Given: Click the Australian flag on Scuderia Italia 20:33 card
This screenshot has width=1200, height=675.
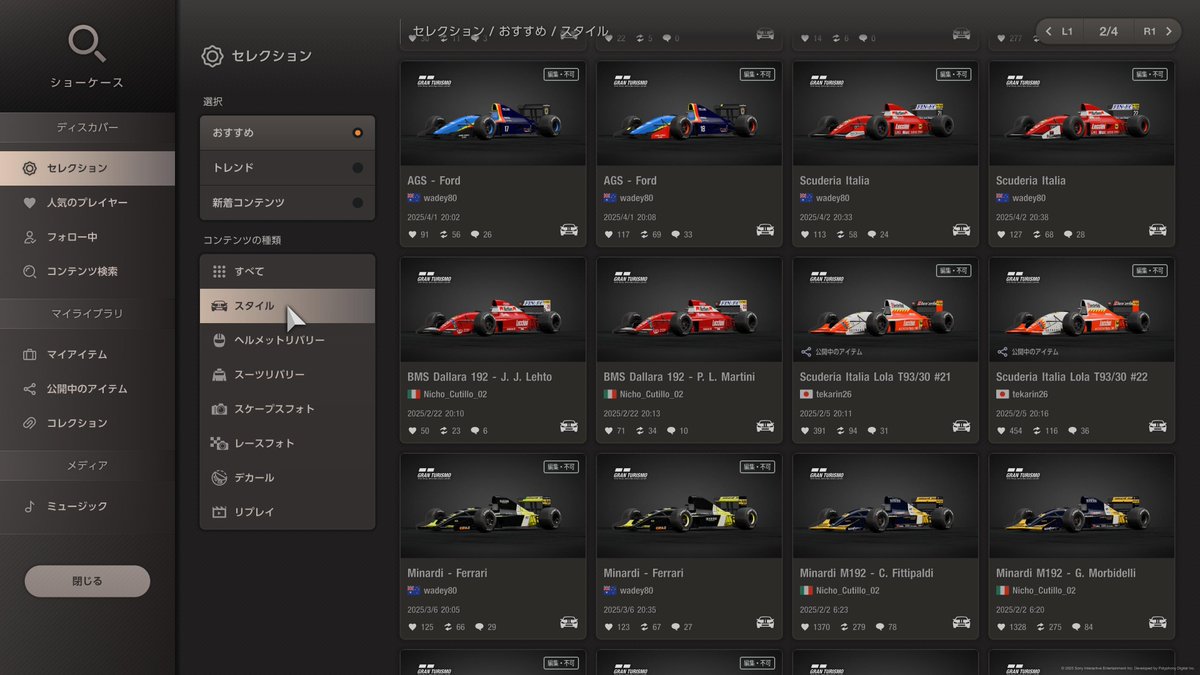Looking at the screenshot, I should pos(805,198).
